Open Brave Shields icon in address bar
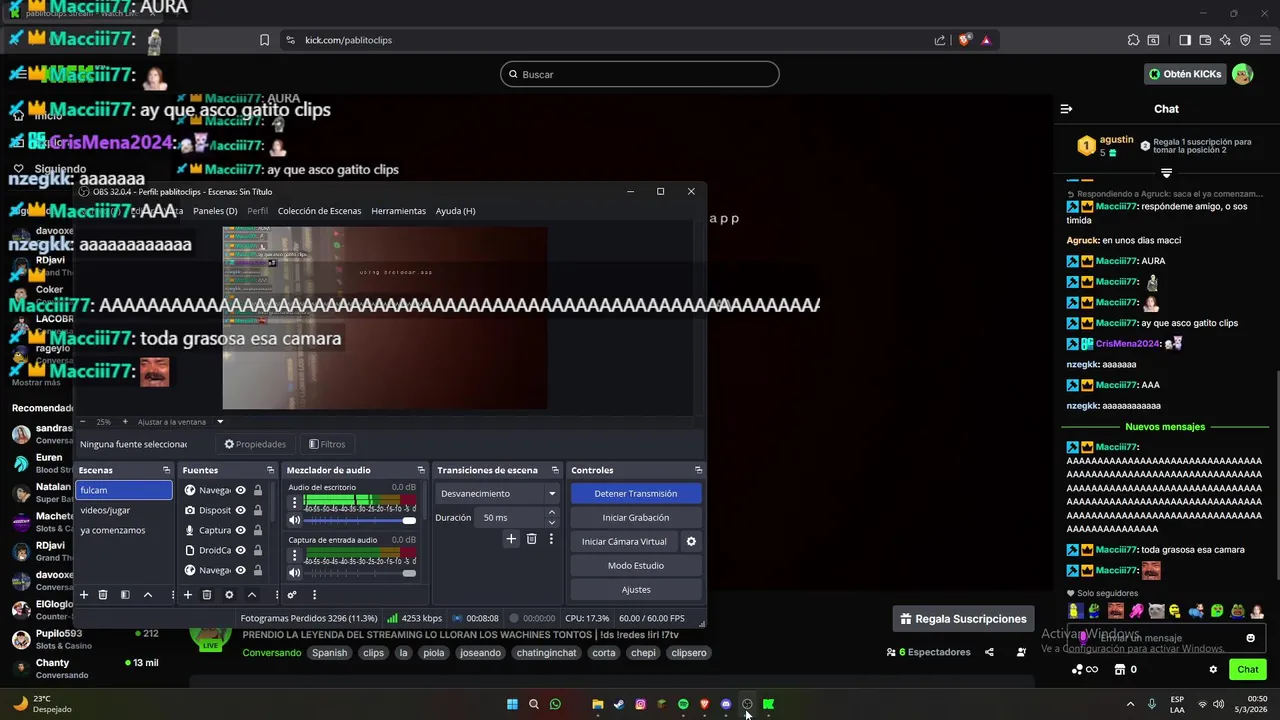The height and width of the screenshot is (720, 1280). [x=965, y=40]
